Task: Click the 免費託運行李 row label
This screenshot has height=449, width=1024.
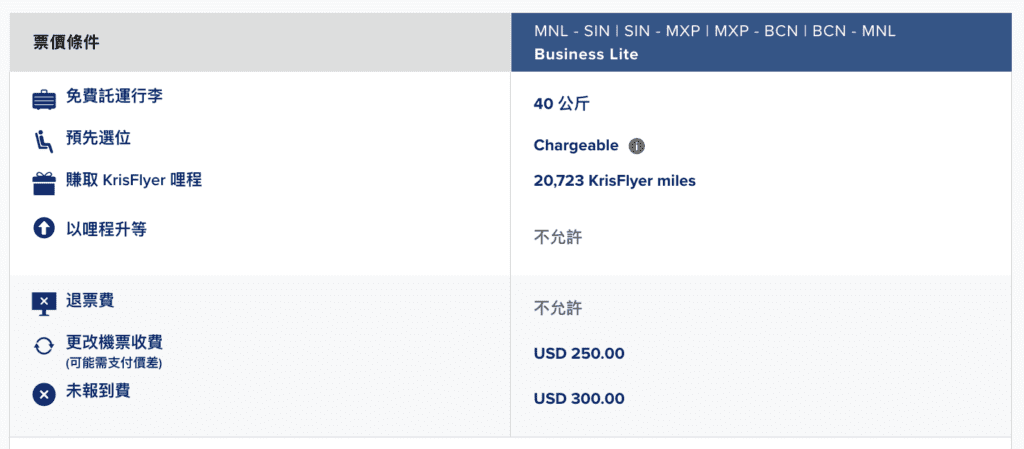Action: pyautogui.click(x=114, y=97)
